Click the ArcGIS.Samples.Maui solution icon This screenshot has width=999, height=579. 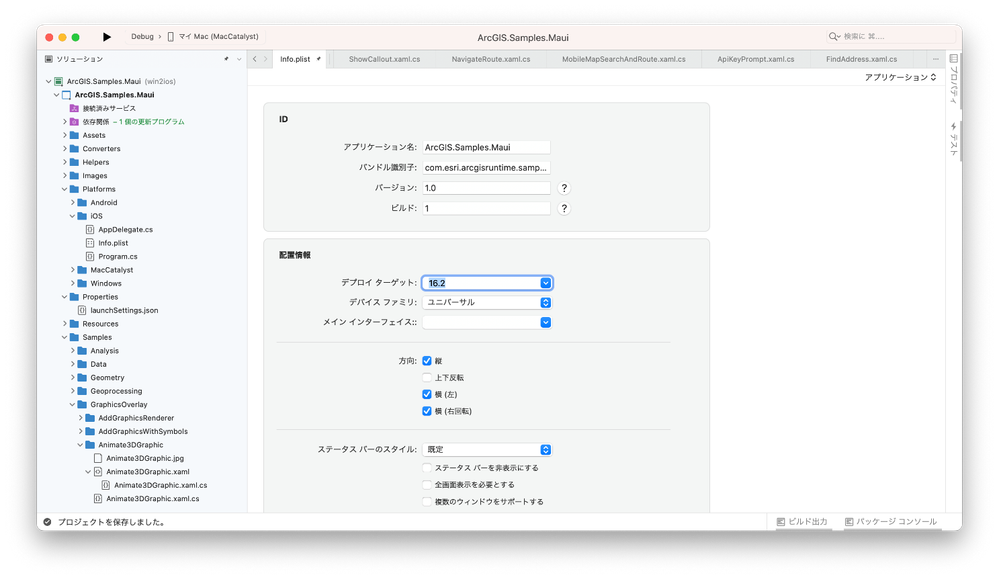click(x=59, y=82)
